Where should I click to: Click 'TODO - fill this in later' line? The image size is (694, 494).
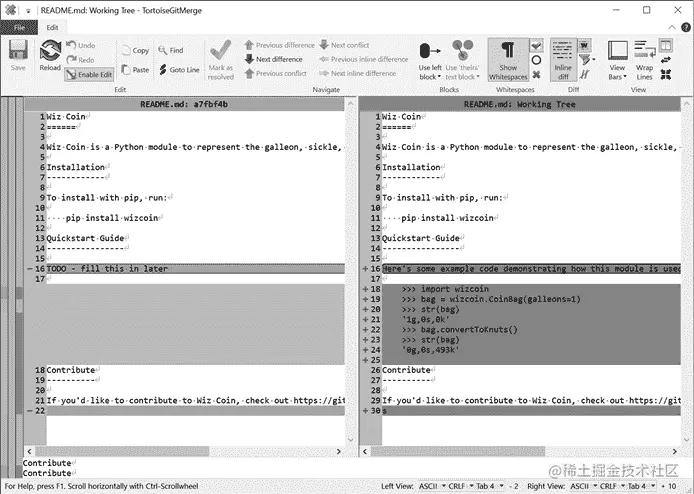[195, 269]
